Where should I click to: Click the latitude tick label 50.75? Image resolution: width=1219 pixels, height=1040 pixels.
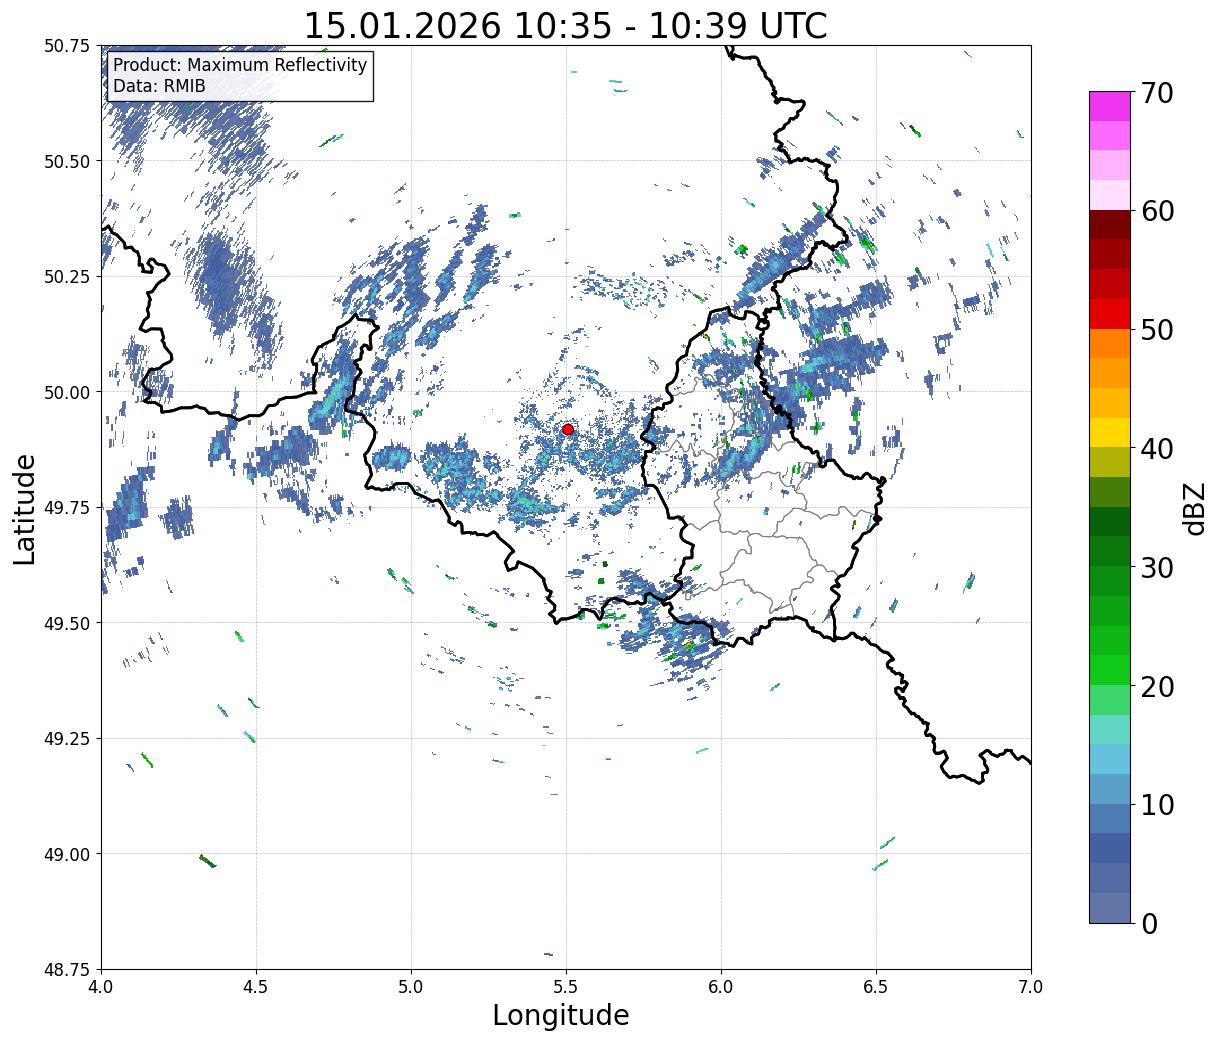67,46
